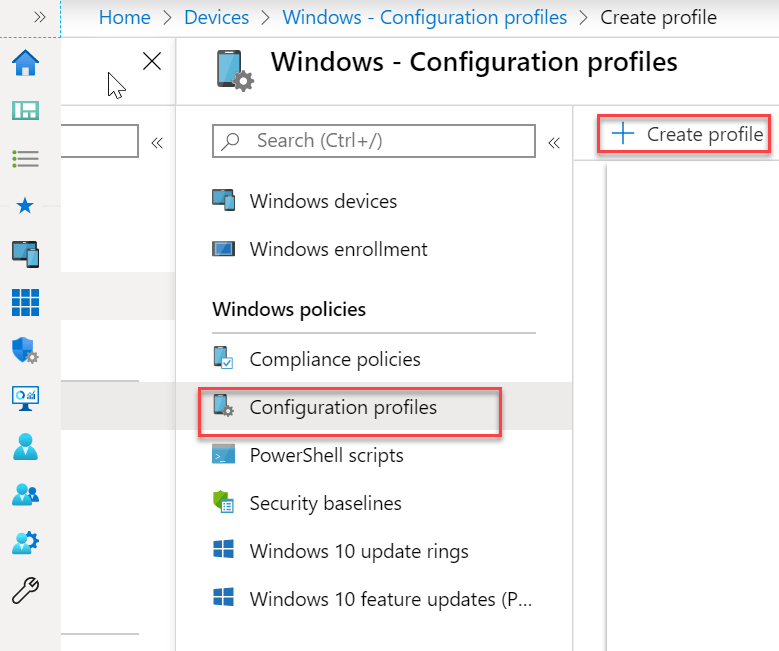The image size is (779, 651).
Task: Open the Groups icon in sidebar
Action: tap(25, 494)
